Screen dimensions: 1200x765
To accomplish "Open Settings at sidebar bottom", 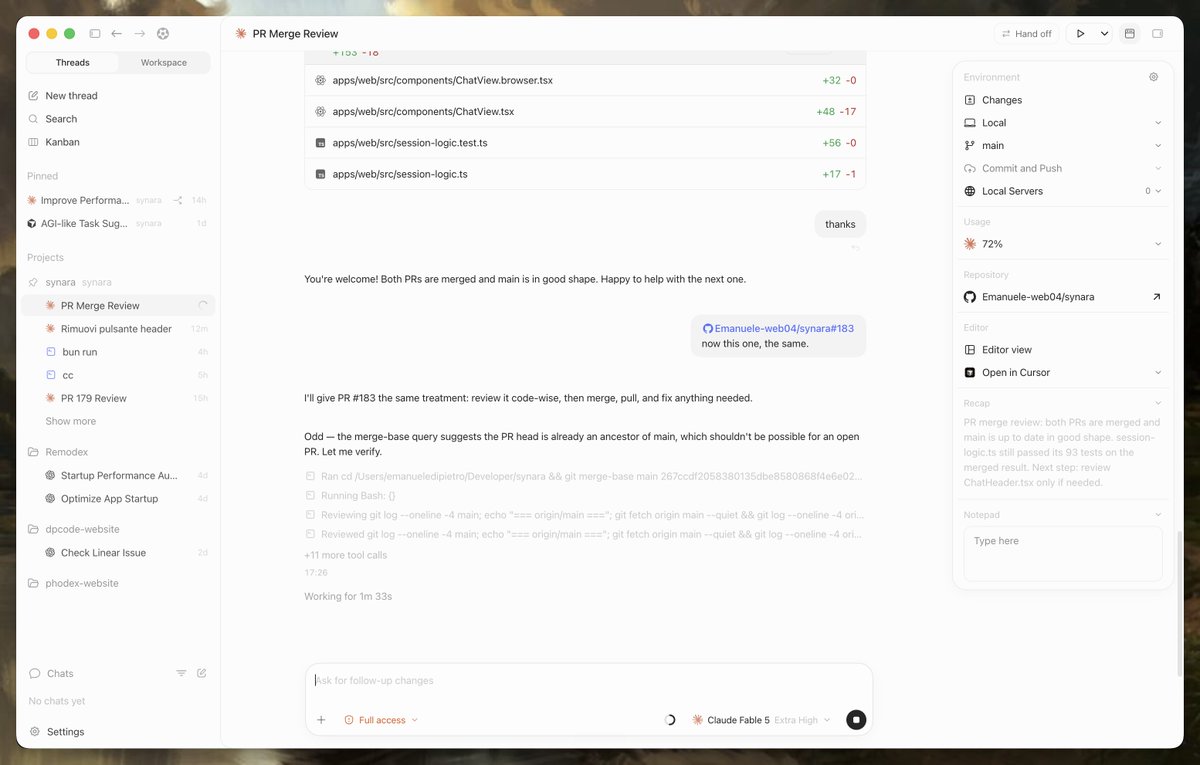I will 65,732.
